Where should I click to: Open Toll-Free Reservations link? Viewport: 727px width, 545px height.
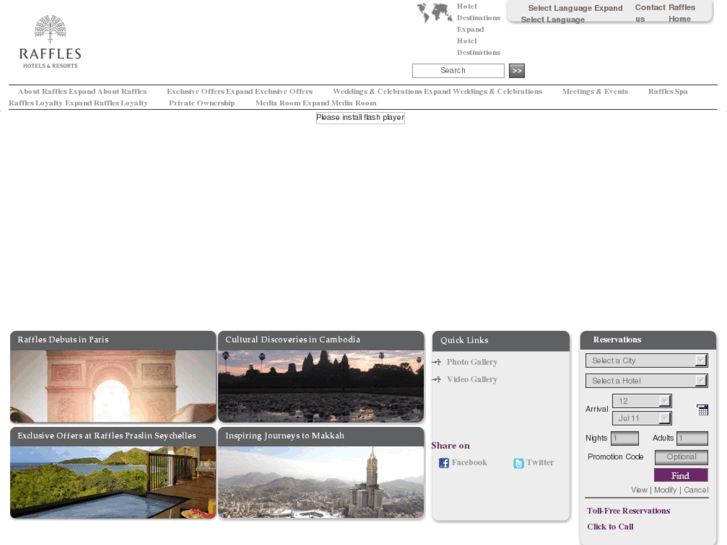(x=628, y=511)
